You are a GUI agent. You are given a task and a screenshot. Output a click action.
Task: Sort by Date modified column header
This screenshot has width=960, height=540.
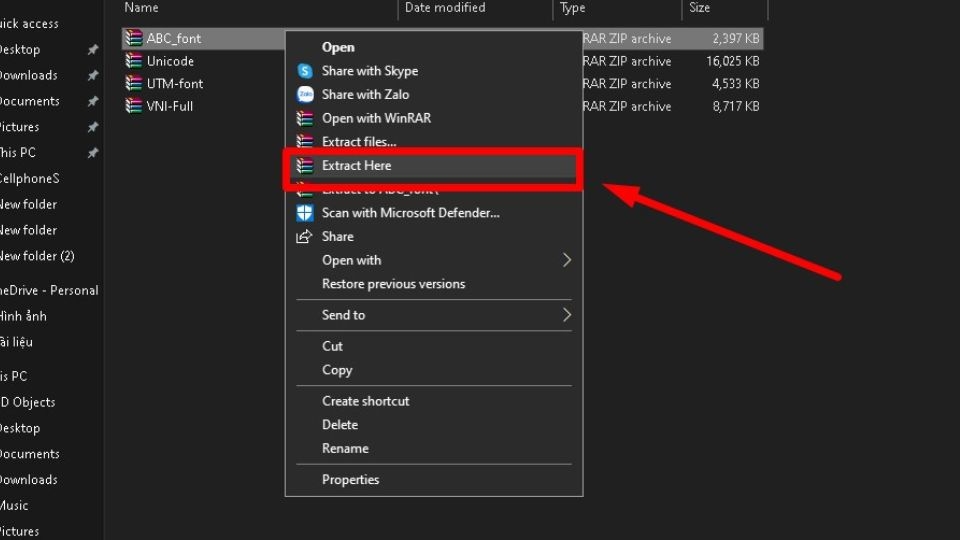pyautogui.click(x=445, y=8)
